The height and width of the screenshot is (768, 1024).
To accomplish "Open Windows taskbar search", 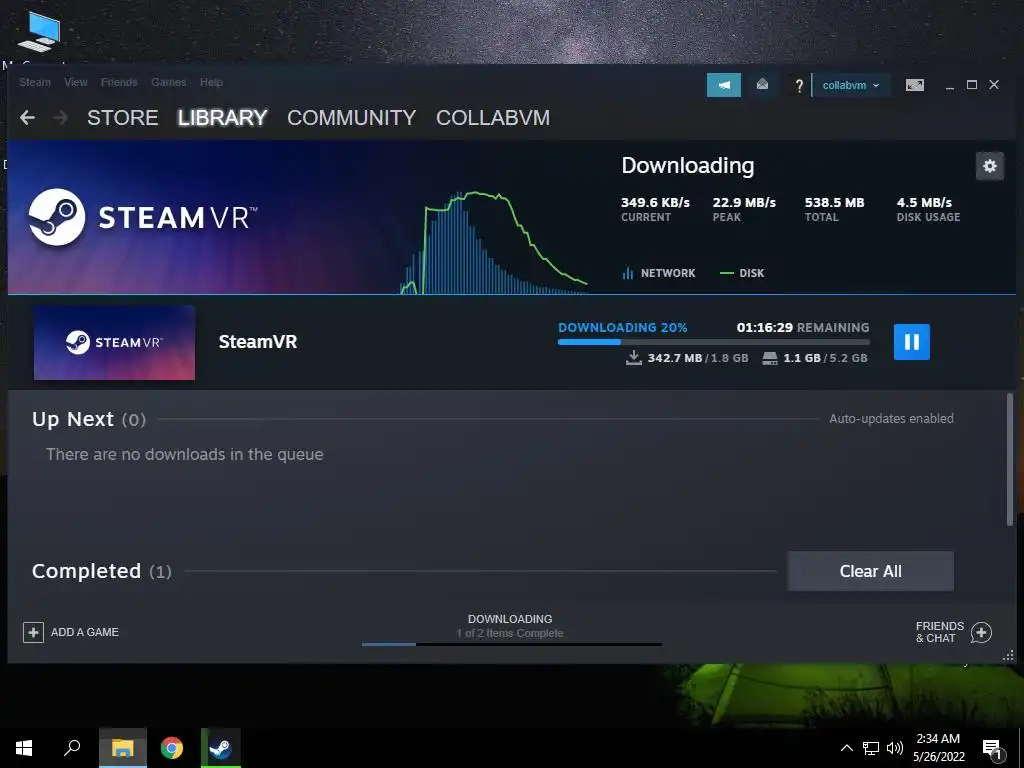I will [72, 748].
